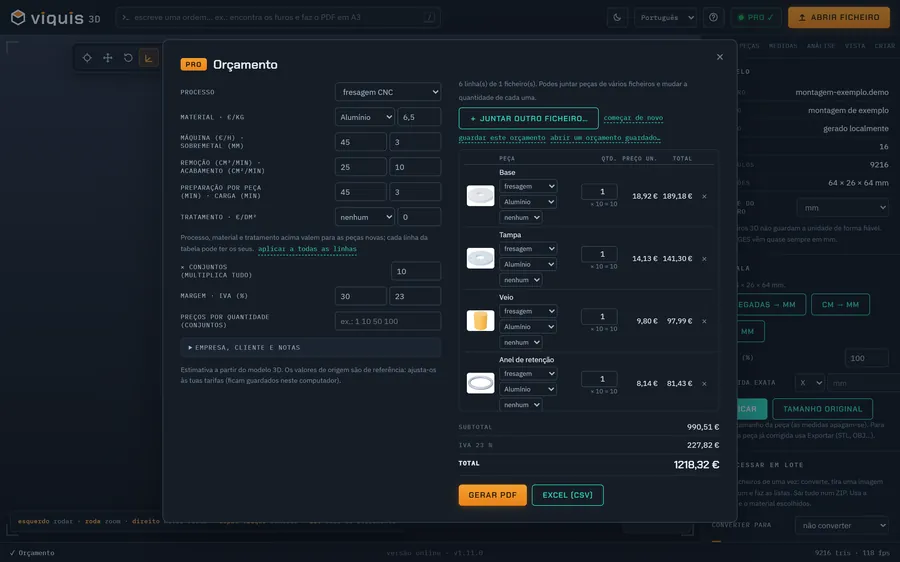Click the green PRO status indicator
This screenshot has height=562, width=900.
[x=756, y=17]
